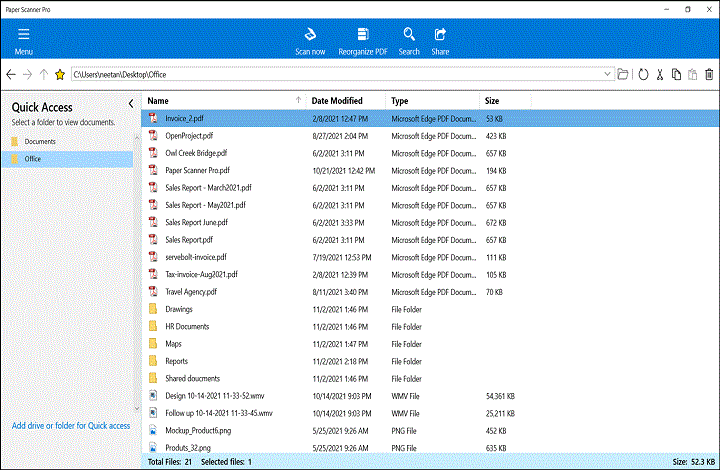Expand the address path dropdown
Viewport: 720px width, 470px height.
coord(608,75)
